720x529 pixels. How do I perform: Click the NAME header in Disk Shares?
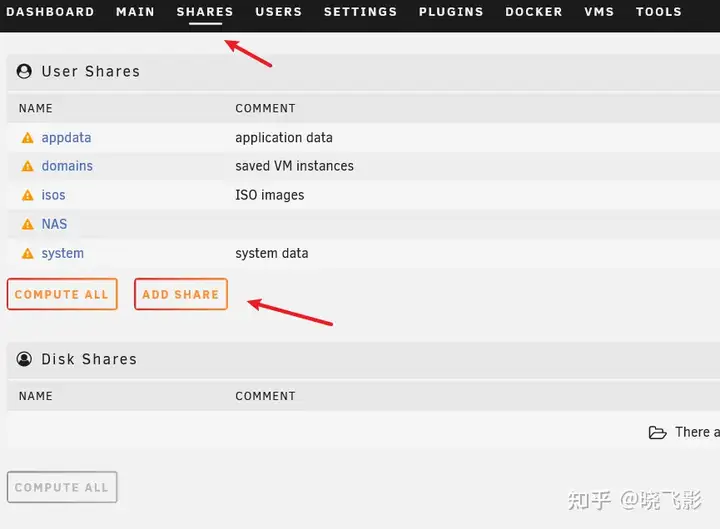[35, 396]
